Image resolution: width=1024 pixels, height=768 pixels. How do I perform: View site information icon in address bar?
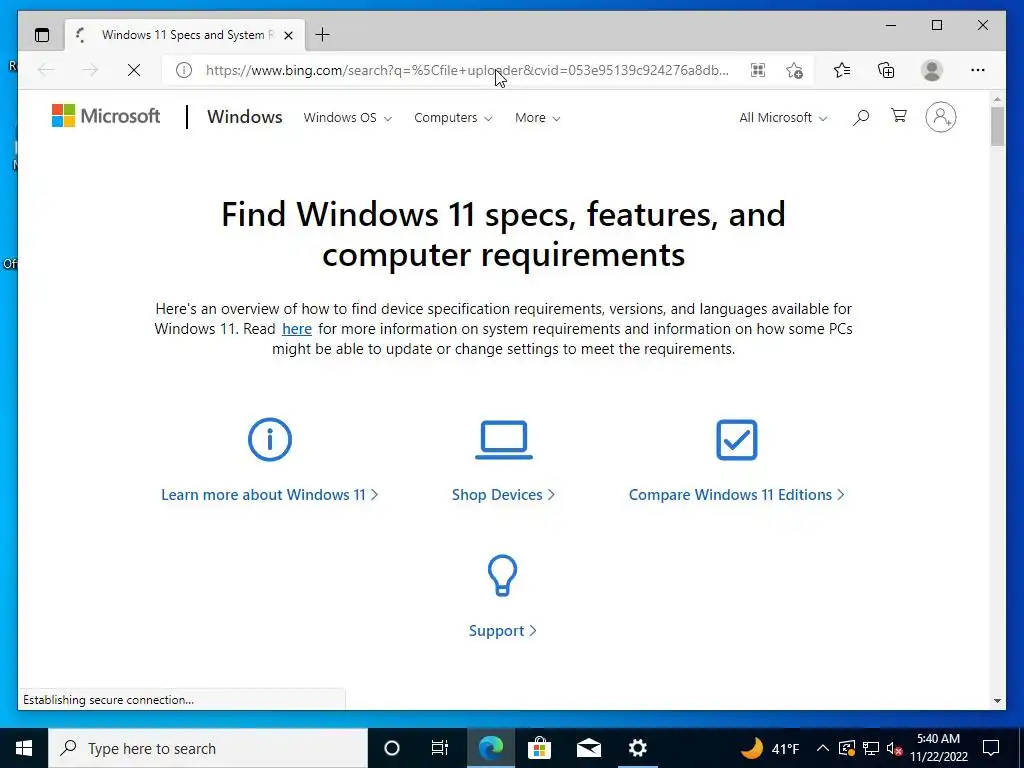(184, 70)
